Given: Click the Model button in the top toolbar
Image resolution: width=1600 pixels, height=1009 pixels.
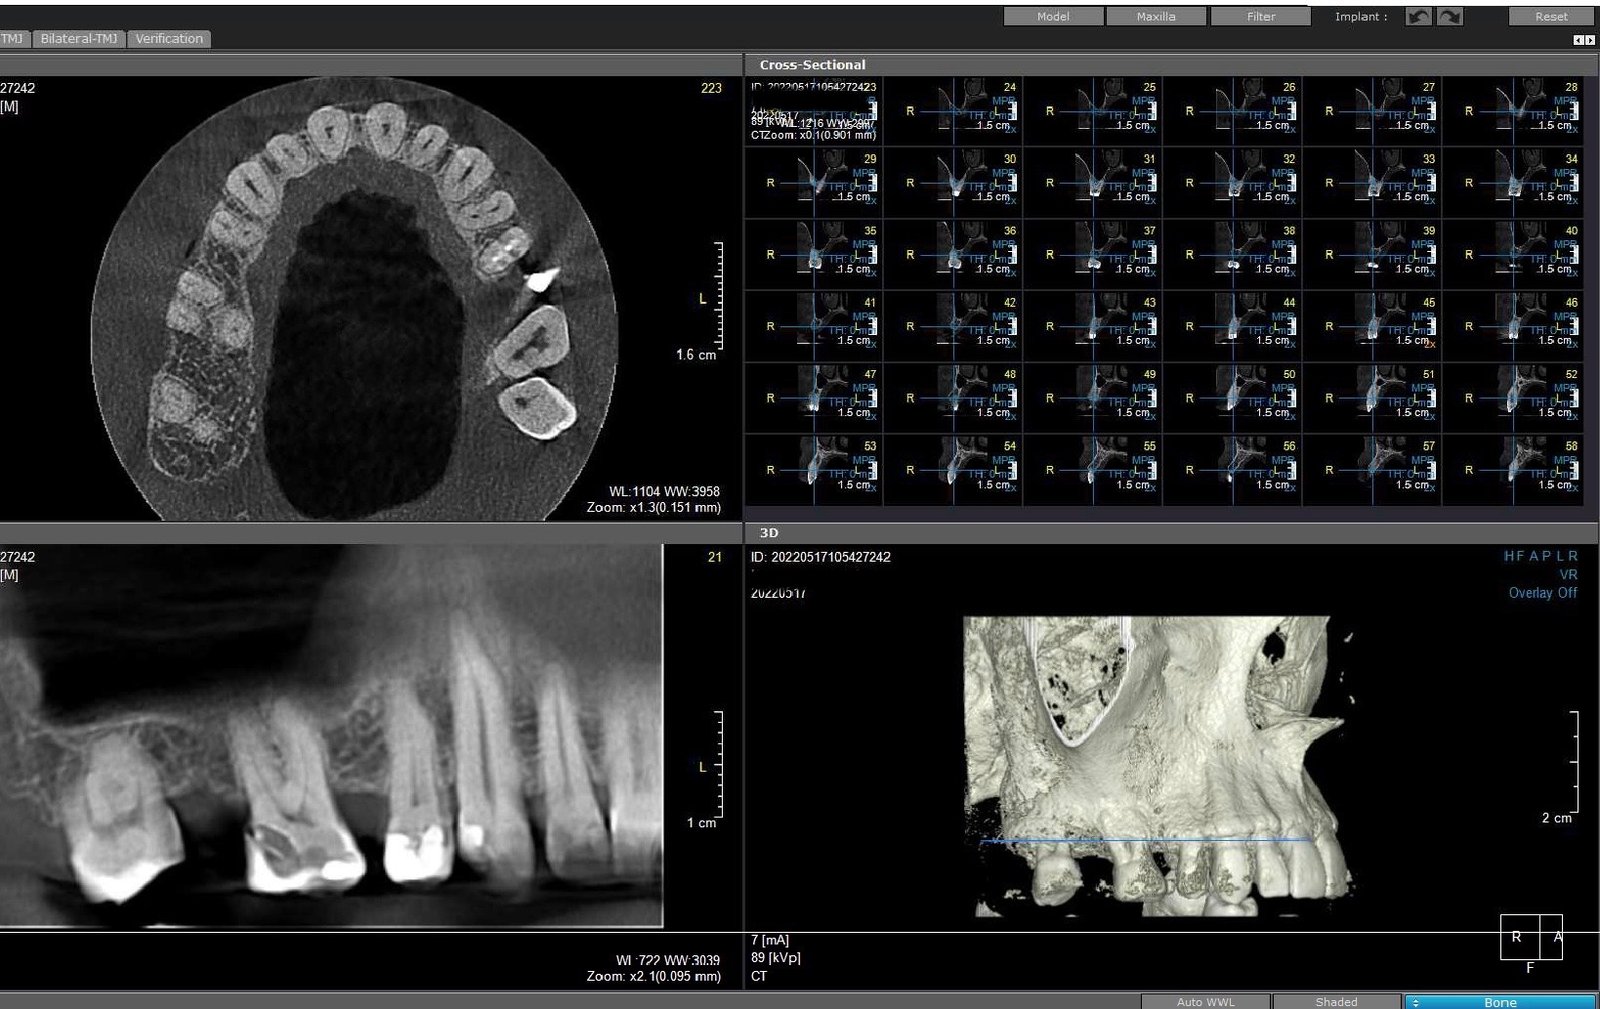Looking at the screenshot, I should 1053,16.
